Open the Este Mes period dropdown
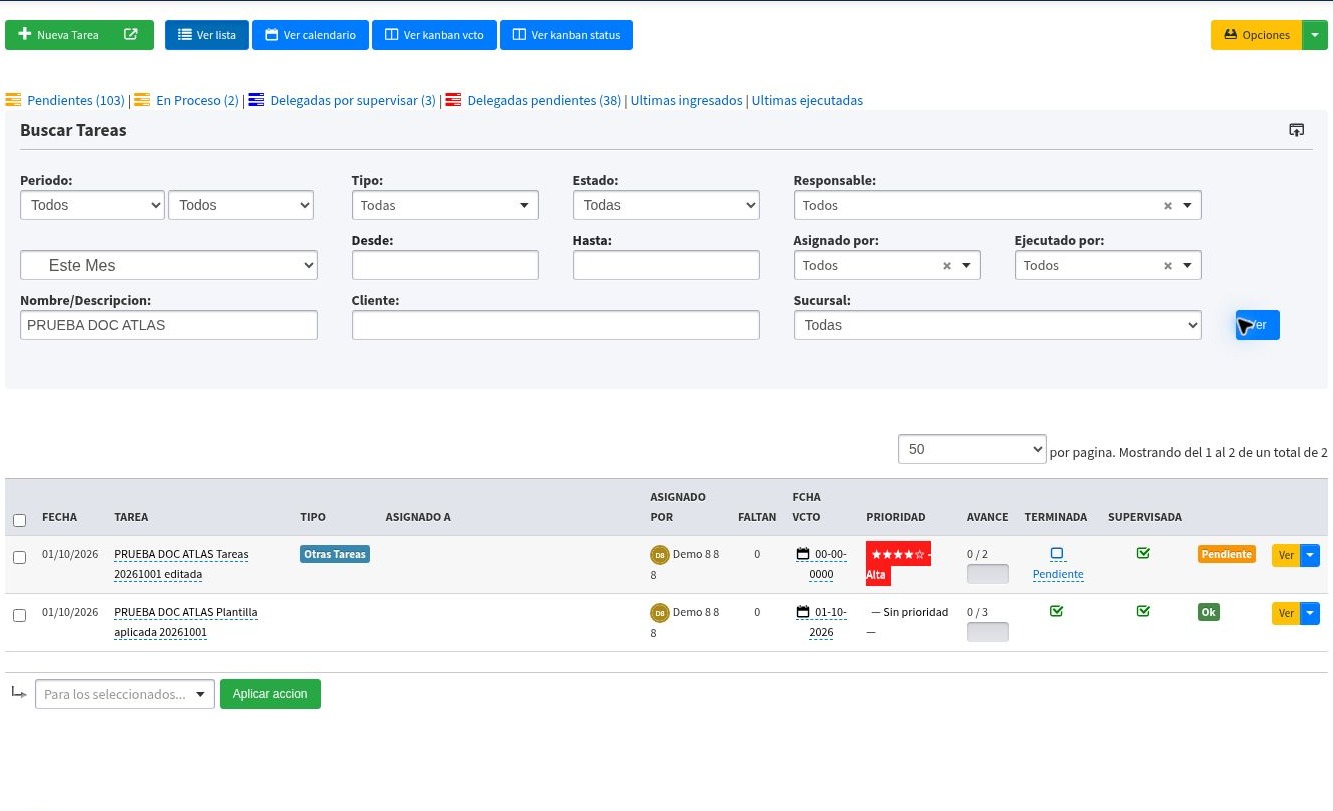 pyautogui.click(x=169, y=265)
